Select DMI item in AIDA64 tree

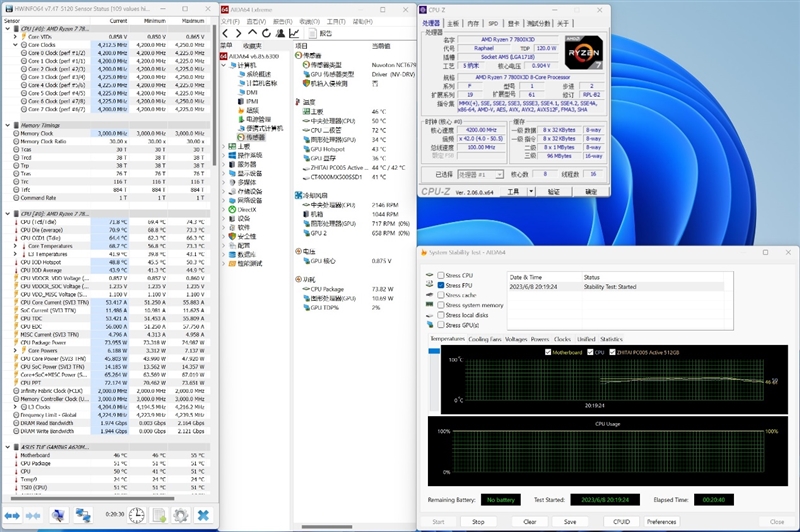click(x=248, y=92)
